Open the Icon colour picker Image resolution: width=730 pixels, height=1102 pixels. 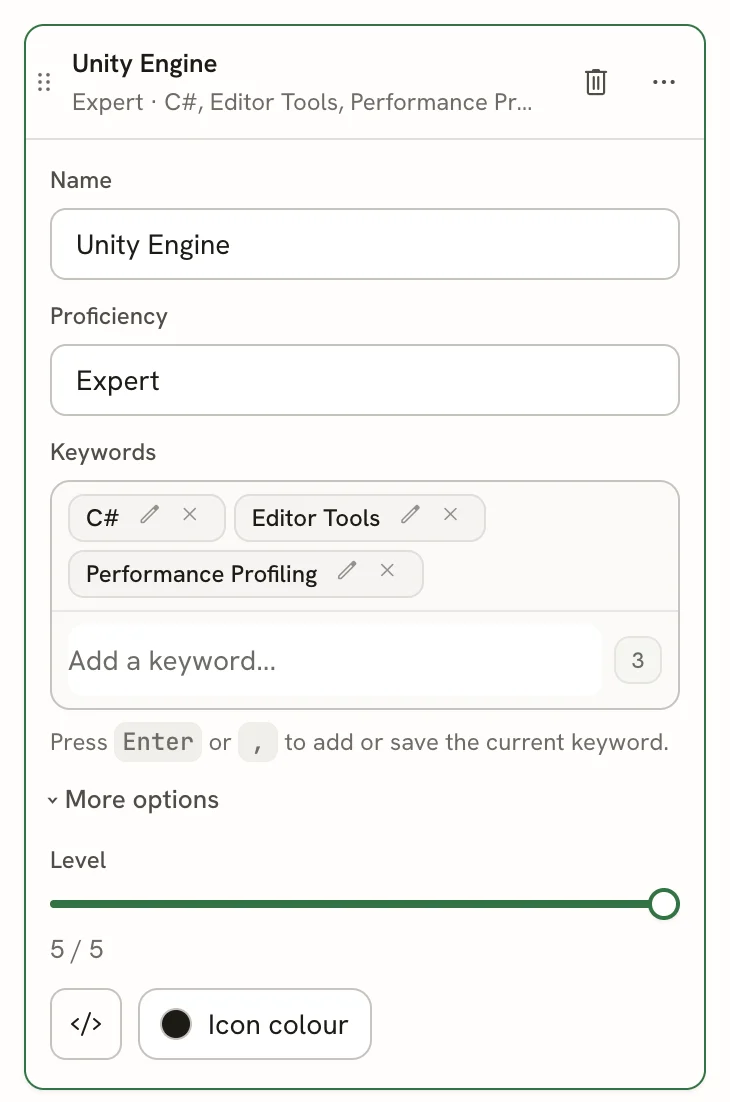tap(254, 1024)
